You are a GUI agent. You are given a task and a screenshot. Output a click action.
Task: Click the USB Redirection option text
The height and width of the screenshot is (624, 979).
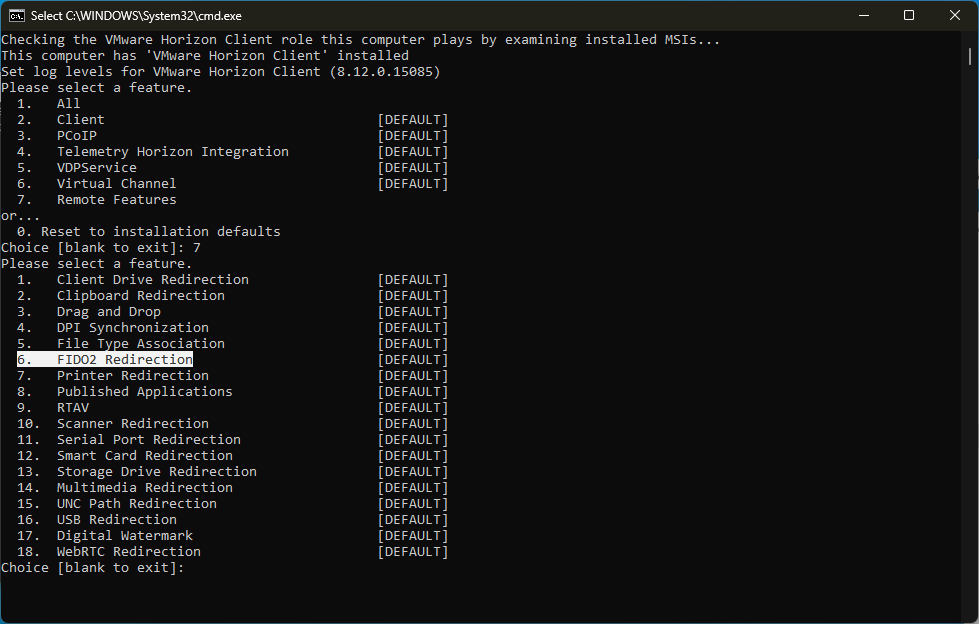117,520
